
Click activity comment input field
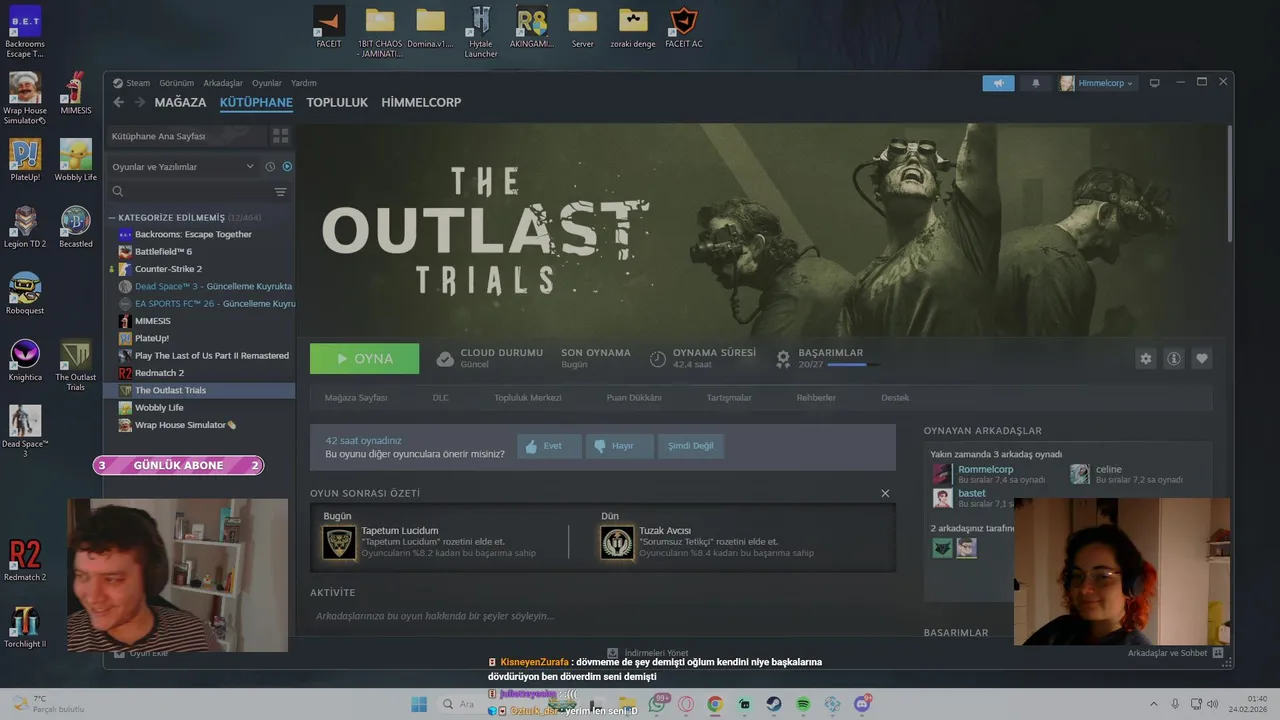[602, 616]
